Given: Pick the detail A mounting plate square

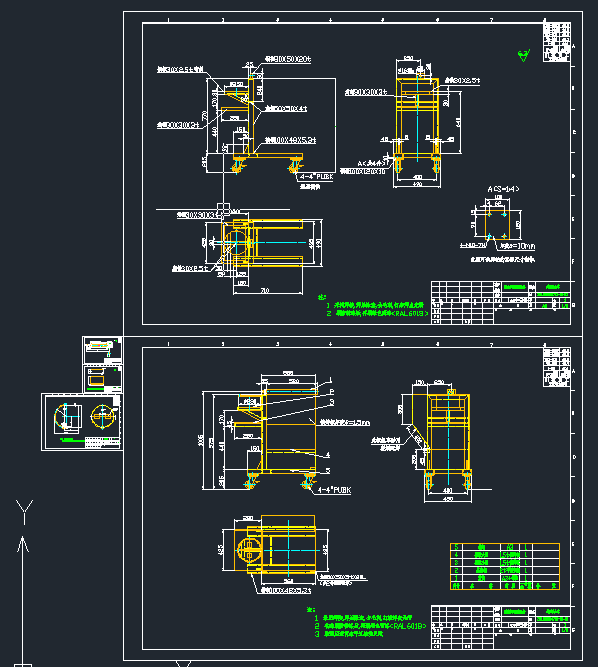Looking at the screenshot, I should [x=497, y=225].
